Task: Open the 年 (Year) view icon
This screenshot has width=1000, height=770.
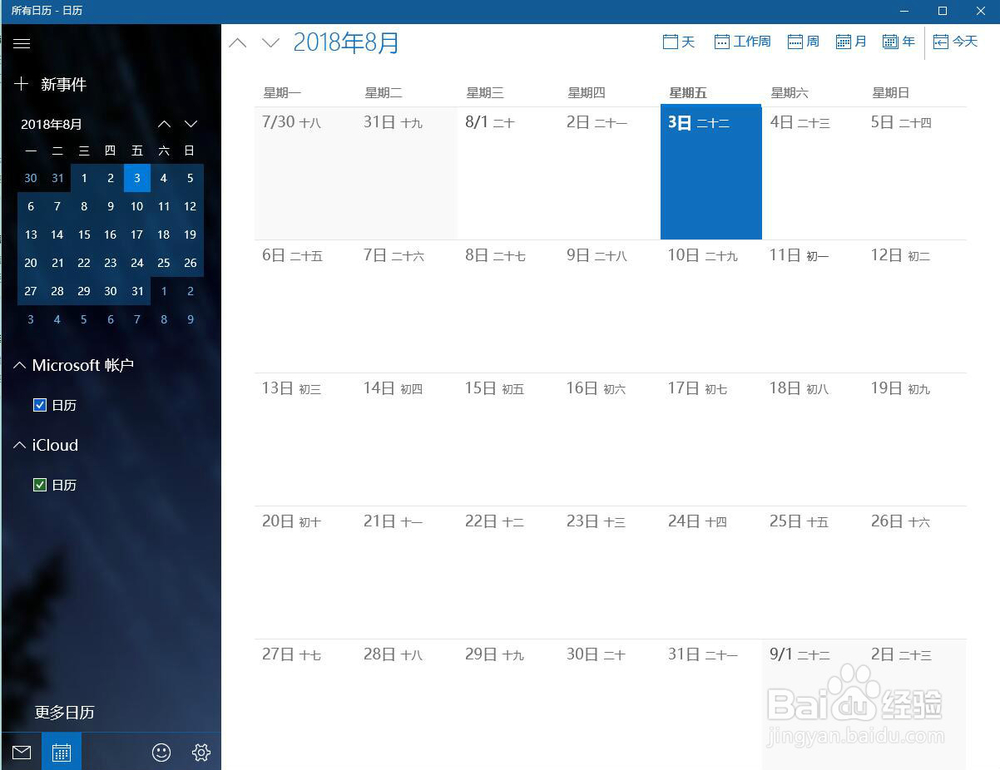Action: pos(898,41)
